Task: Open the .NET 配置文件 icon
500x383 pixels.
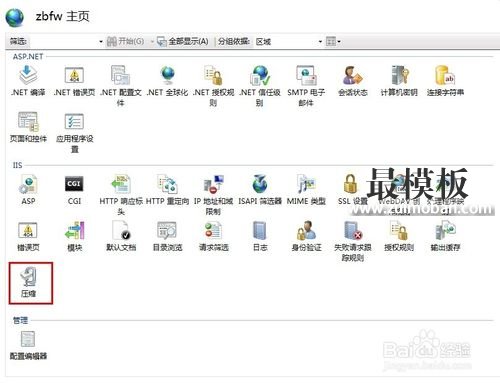Action: coord(121,85)
